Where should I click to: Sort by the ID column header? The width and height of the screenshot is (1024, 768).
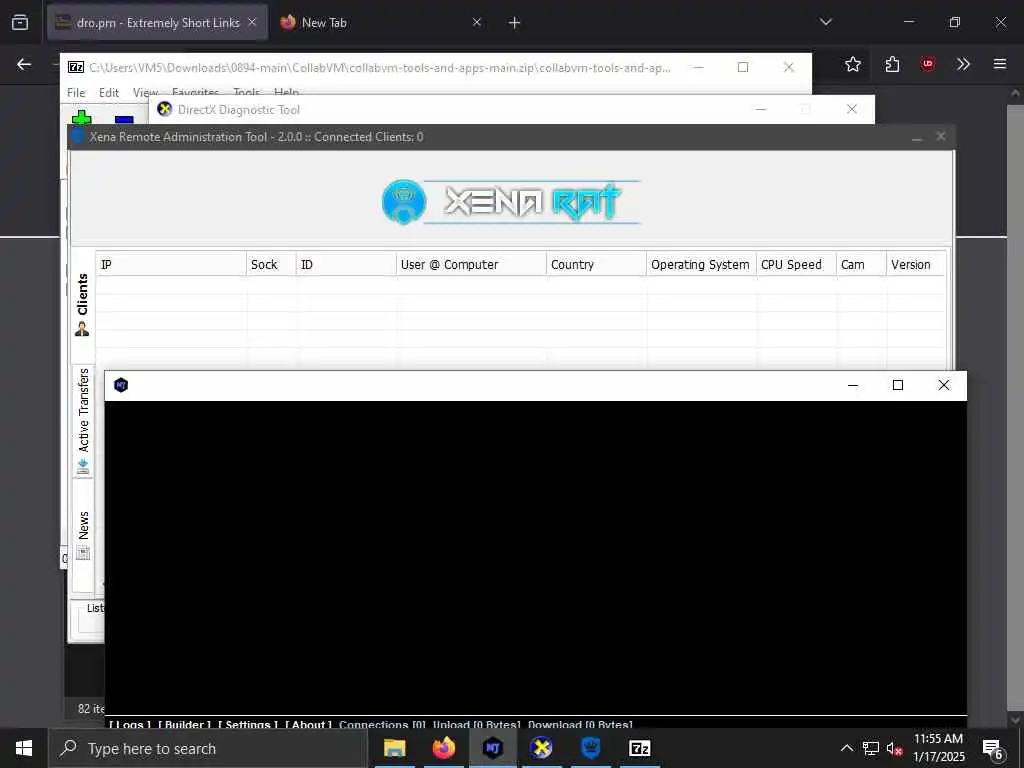[x=346, y=264]
